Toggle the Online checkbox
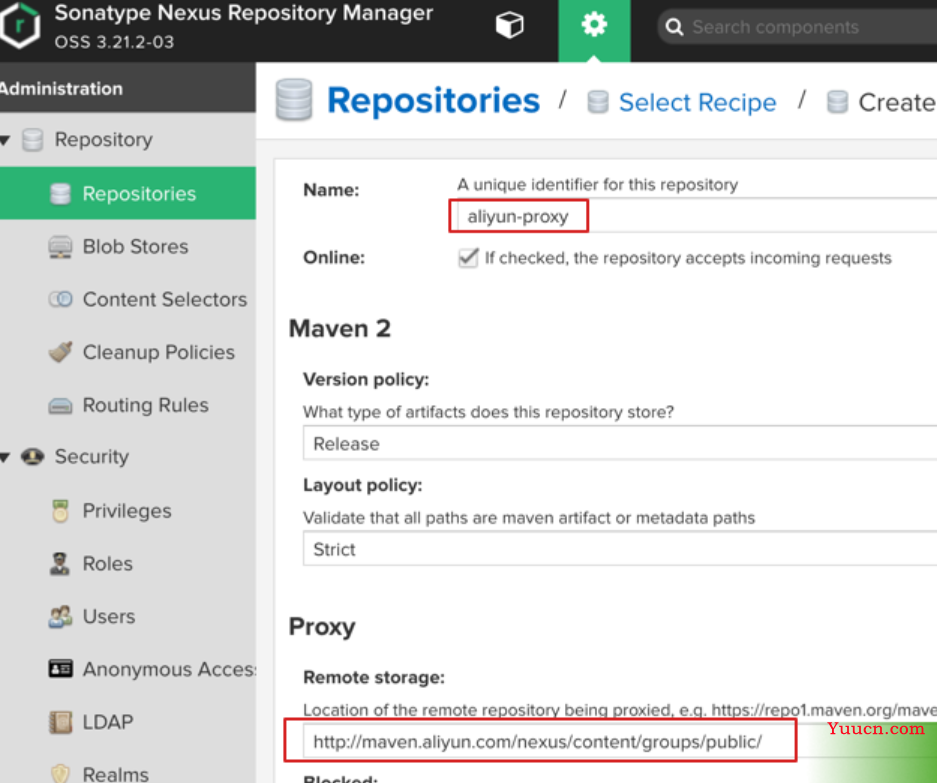This screenshot has height=783, width=937. (x=468, y=258)
